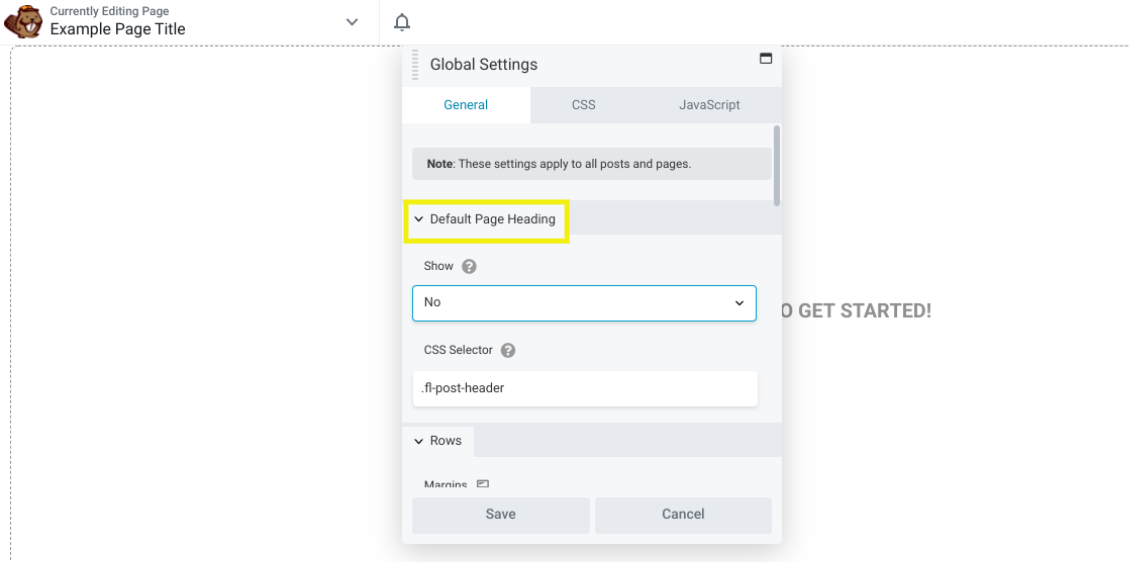Click the Margins responsive device icon
The width and height of the screenshot is (1129, 562).
[x=483, y=485]
